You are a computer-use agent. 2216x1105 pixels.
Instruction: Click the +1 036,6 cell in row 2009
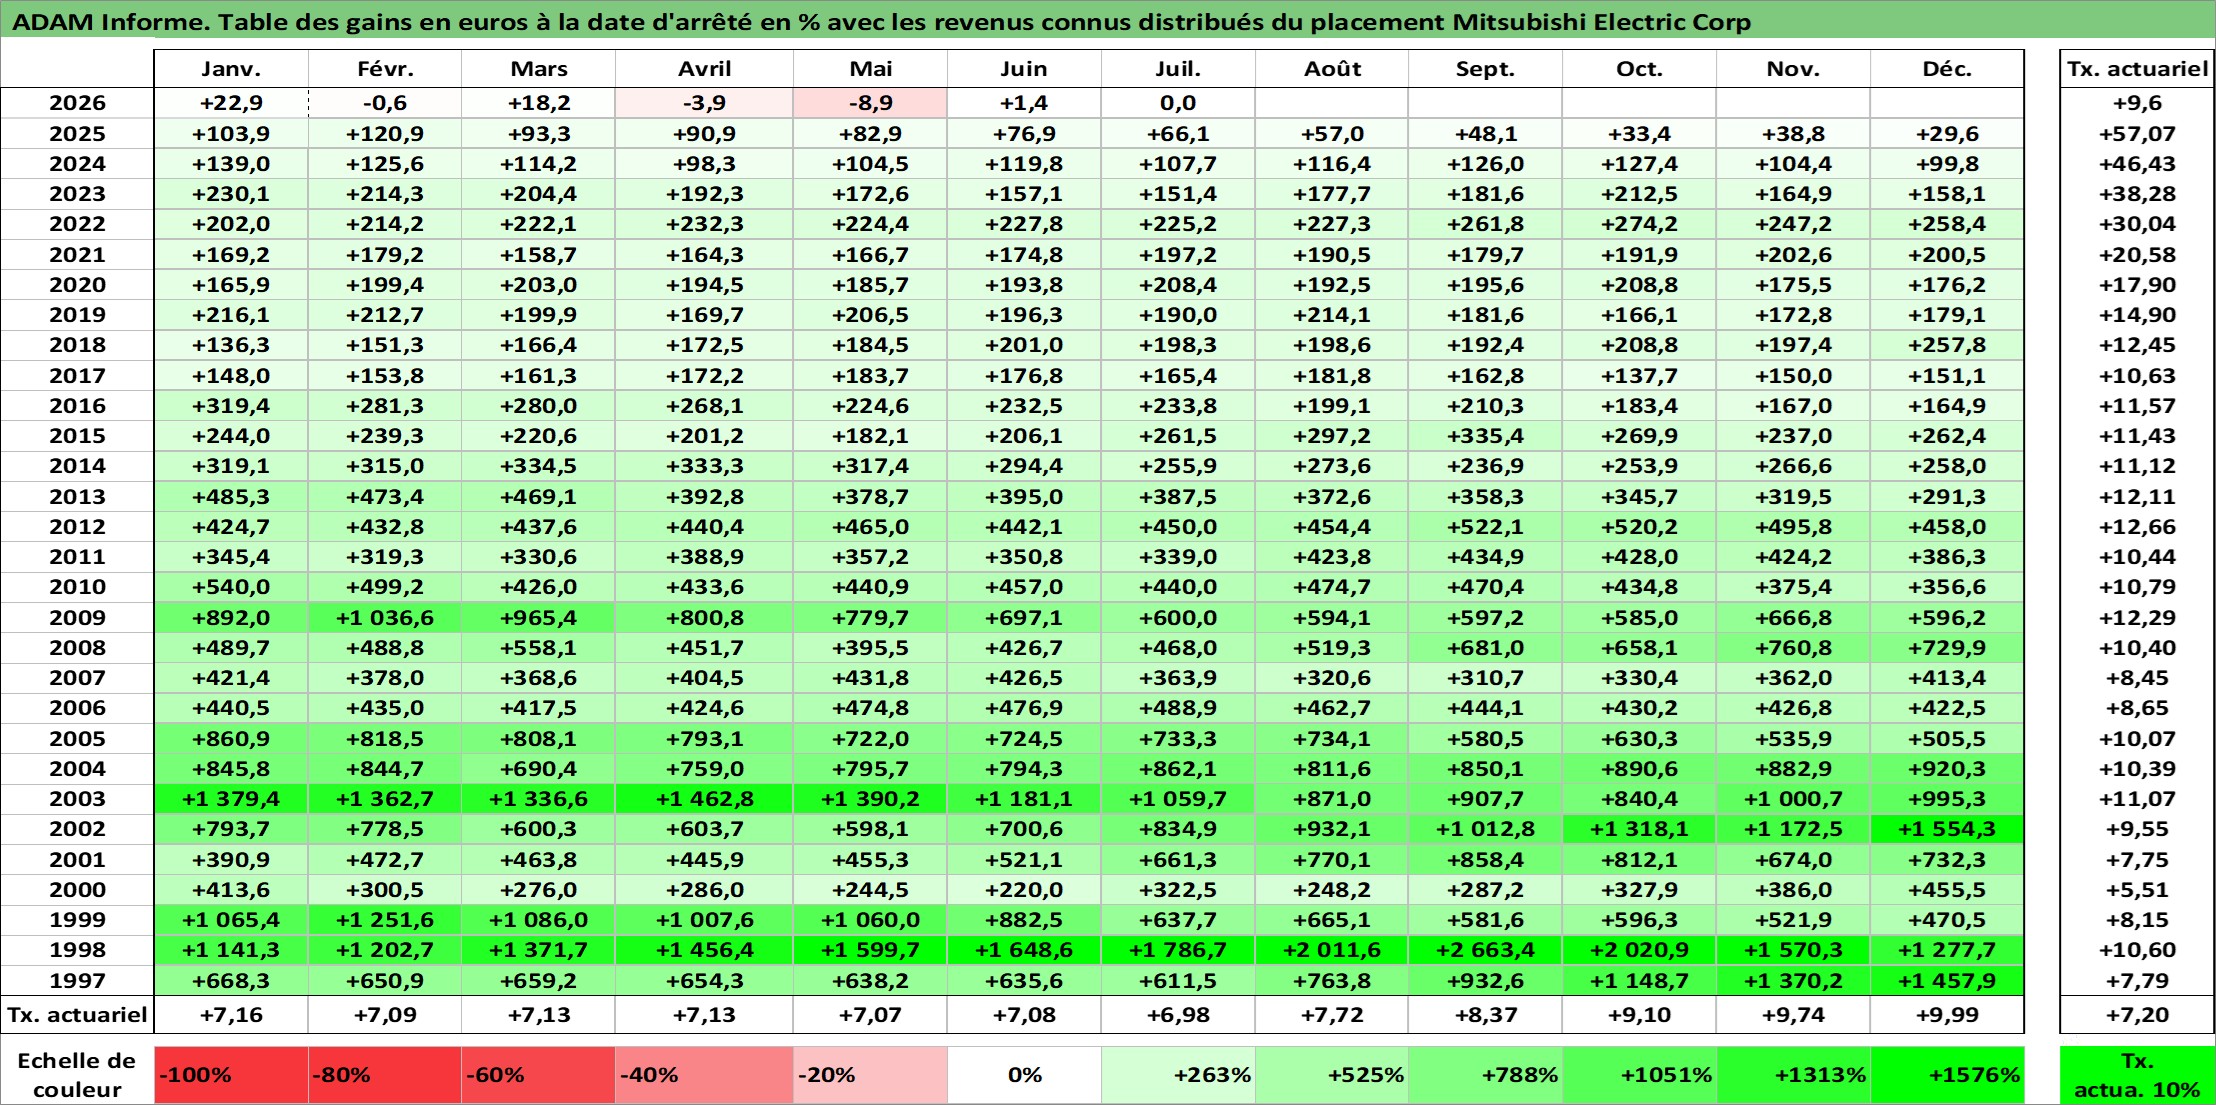tap(385, 618)
